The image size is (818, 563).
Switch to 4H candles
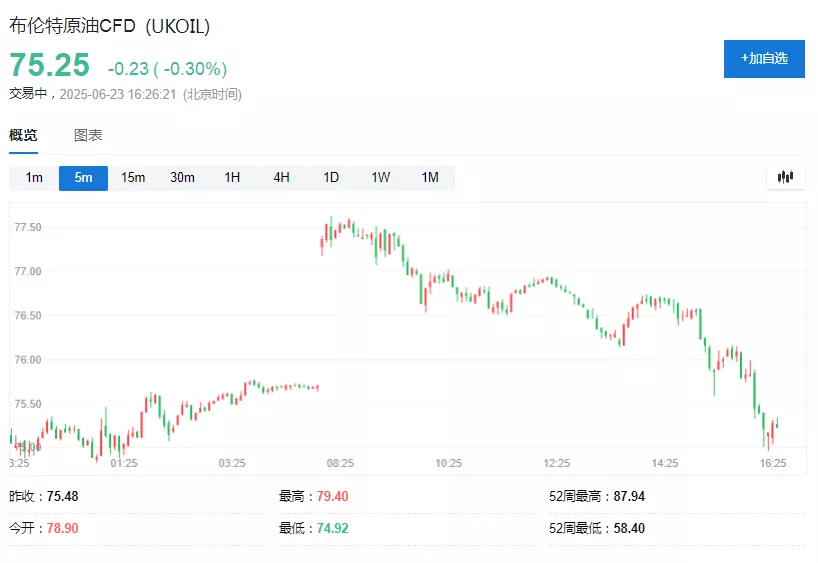point(281,178)
